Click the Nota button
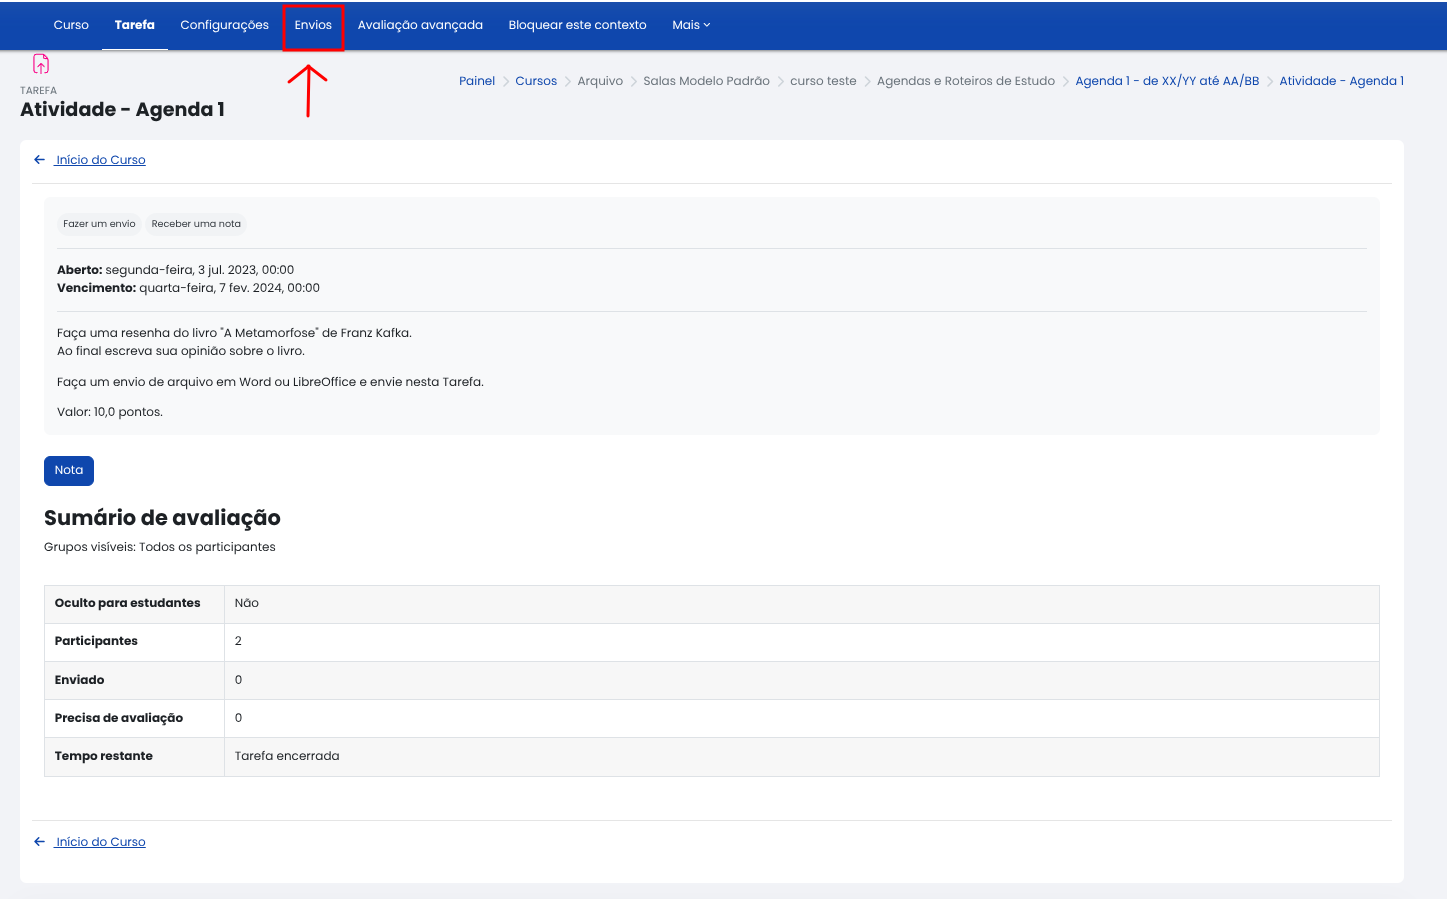This screenshot has height=899, width=1447. [x=69, y=470]
